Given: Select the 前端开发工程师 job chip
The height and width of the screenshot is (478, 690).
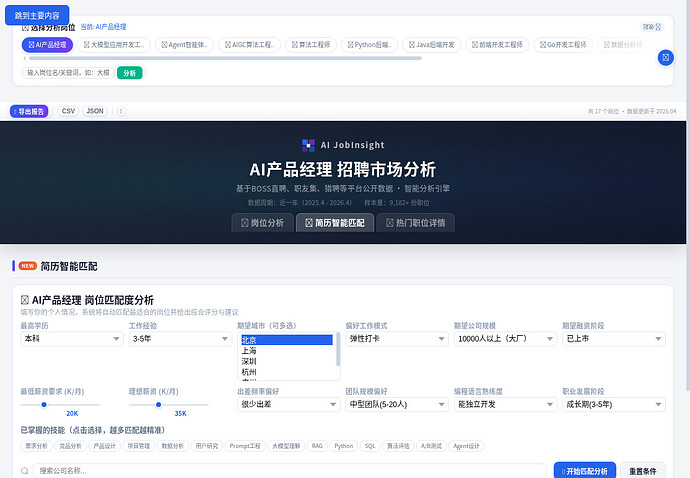Looking at the screenshot, I should tap(497, 45).
